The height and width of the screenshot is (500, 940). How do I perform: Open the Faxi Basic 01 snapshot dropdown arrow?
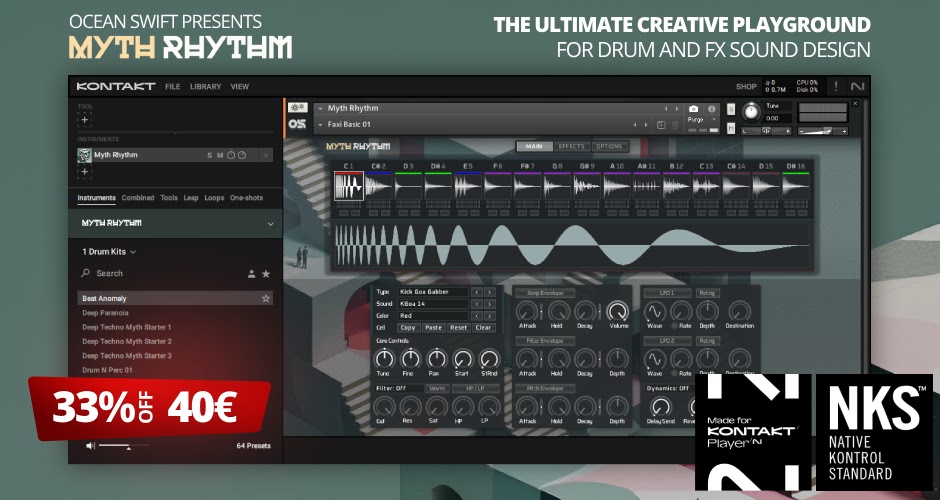click(x=321, y=125)
